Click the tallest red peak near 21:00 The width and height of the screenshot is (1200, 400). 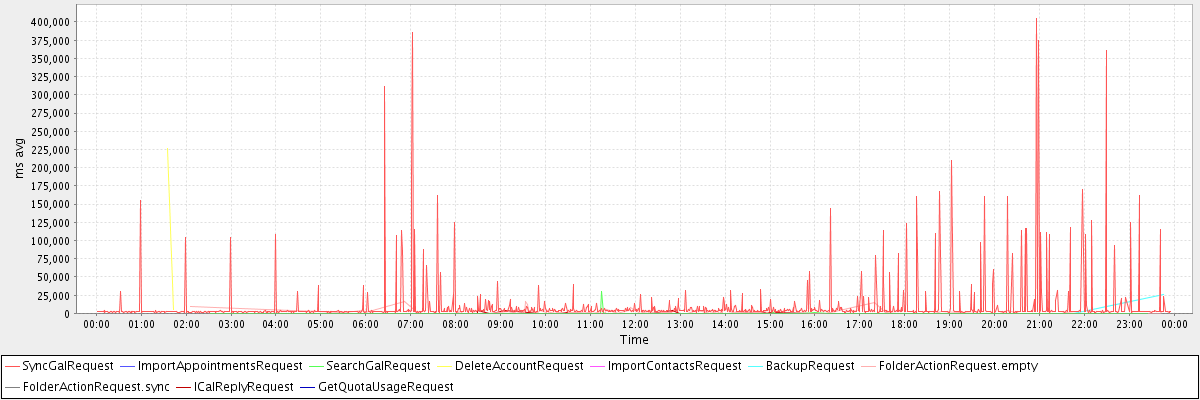pyautogui.click(x=1036, y=22)
